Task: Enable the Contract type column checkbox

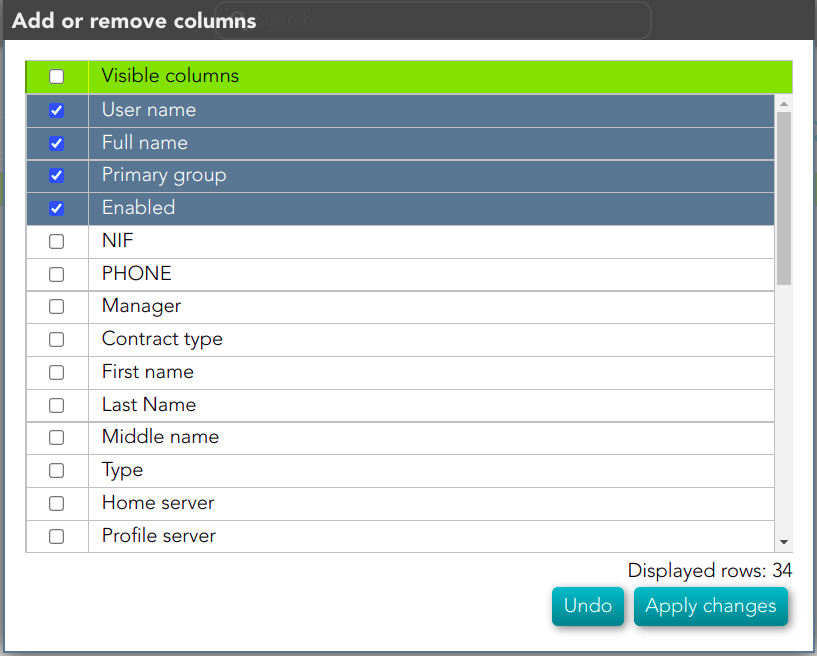Action: [x=56, y=339]
